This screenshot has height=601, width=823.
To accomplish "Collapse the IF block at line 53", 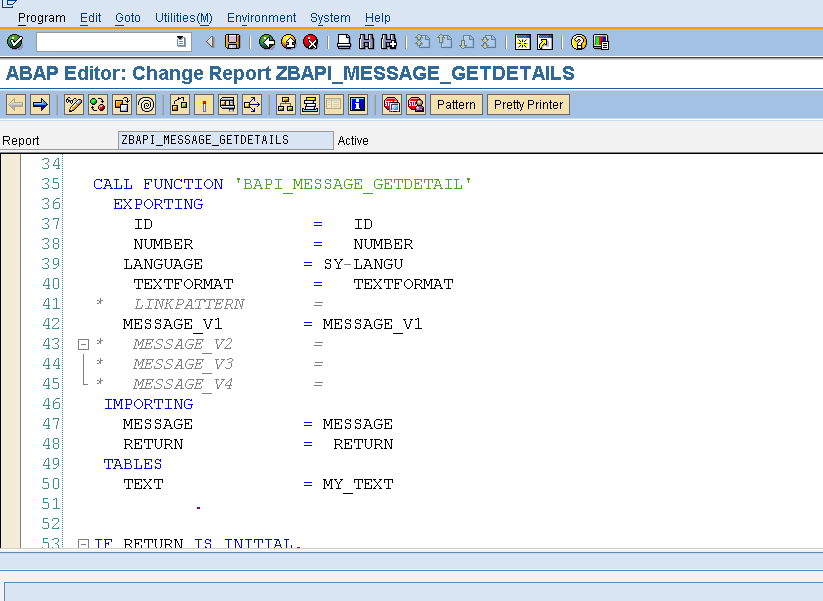I will pos(84,544).
